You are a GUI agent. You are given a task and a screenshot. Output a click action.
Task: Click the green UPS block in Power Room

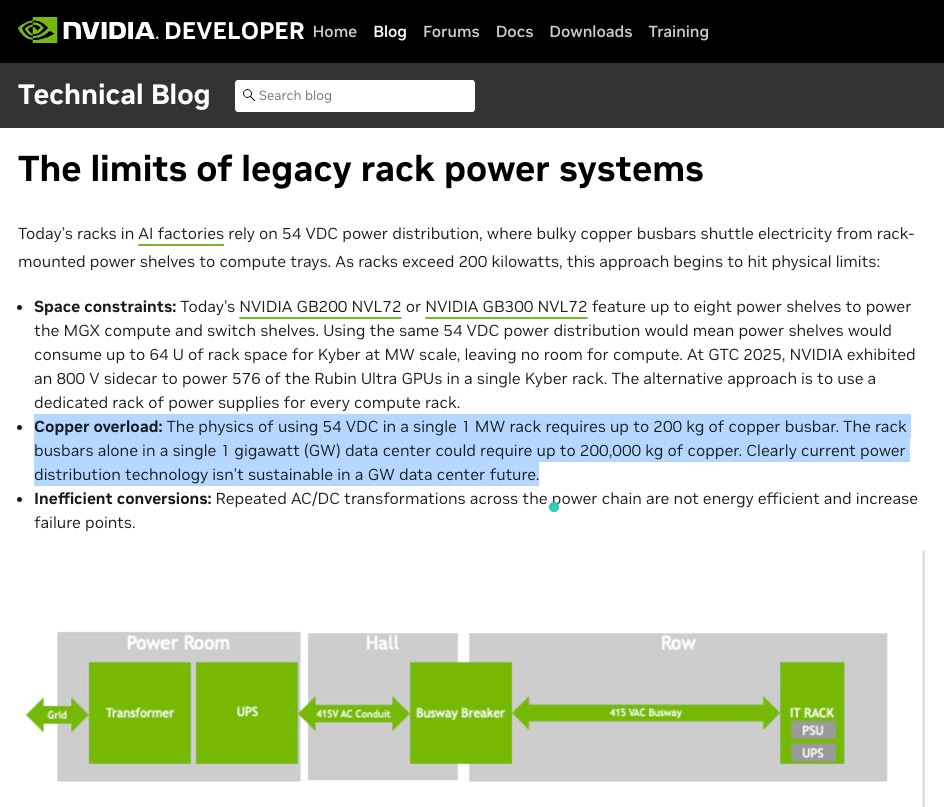[247, 713]
